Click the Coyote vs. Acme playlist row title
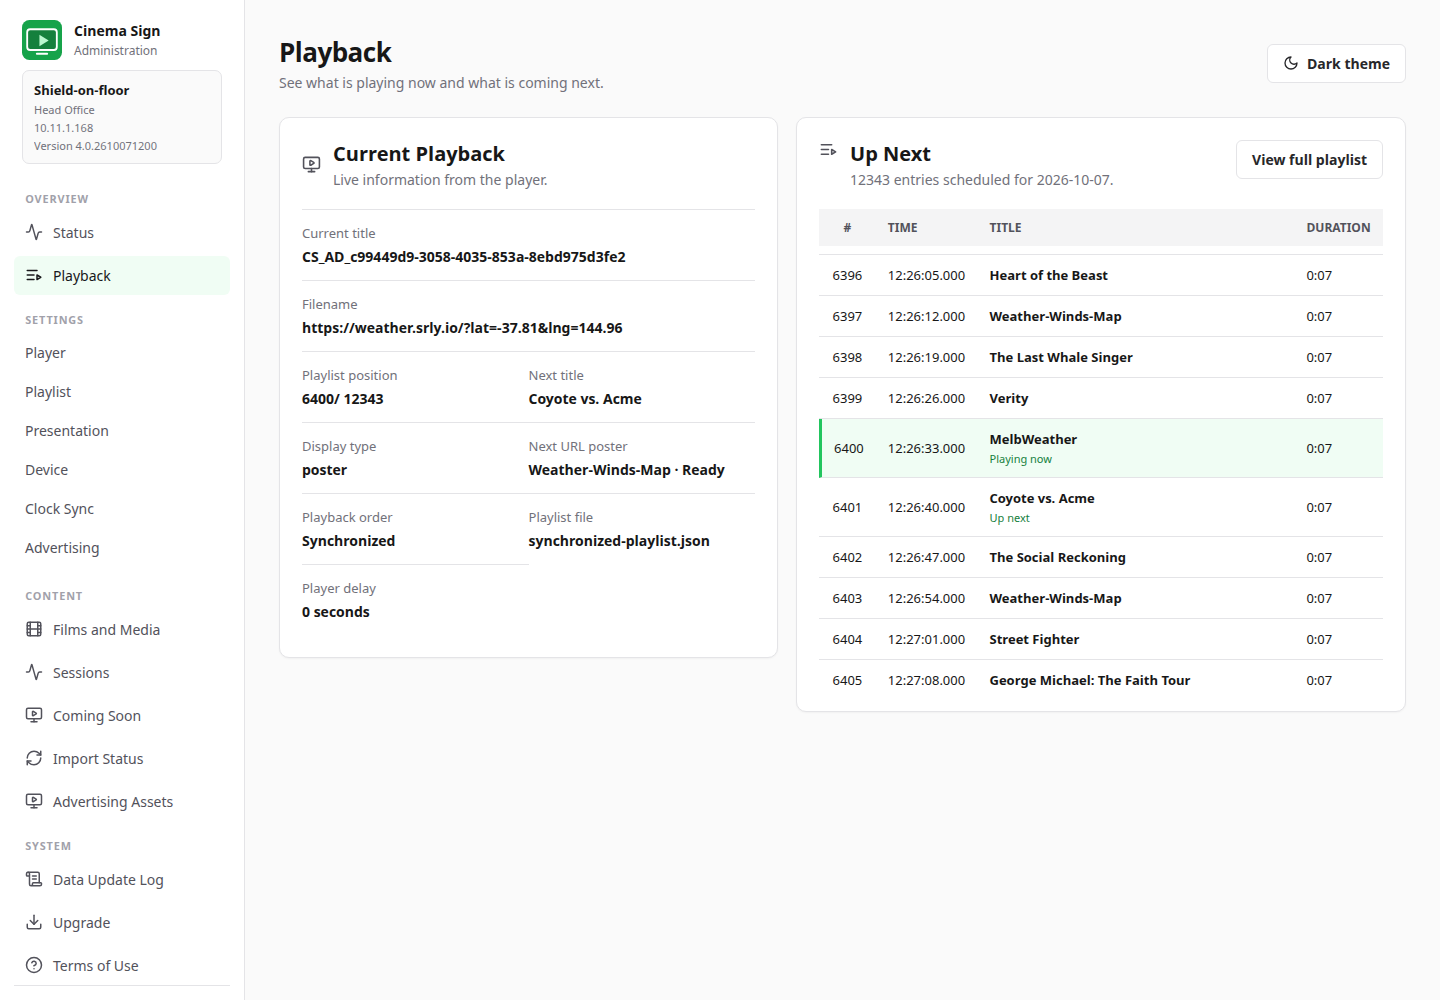 coord(1042,498)
